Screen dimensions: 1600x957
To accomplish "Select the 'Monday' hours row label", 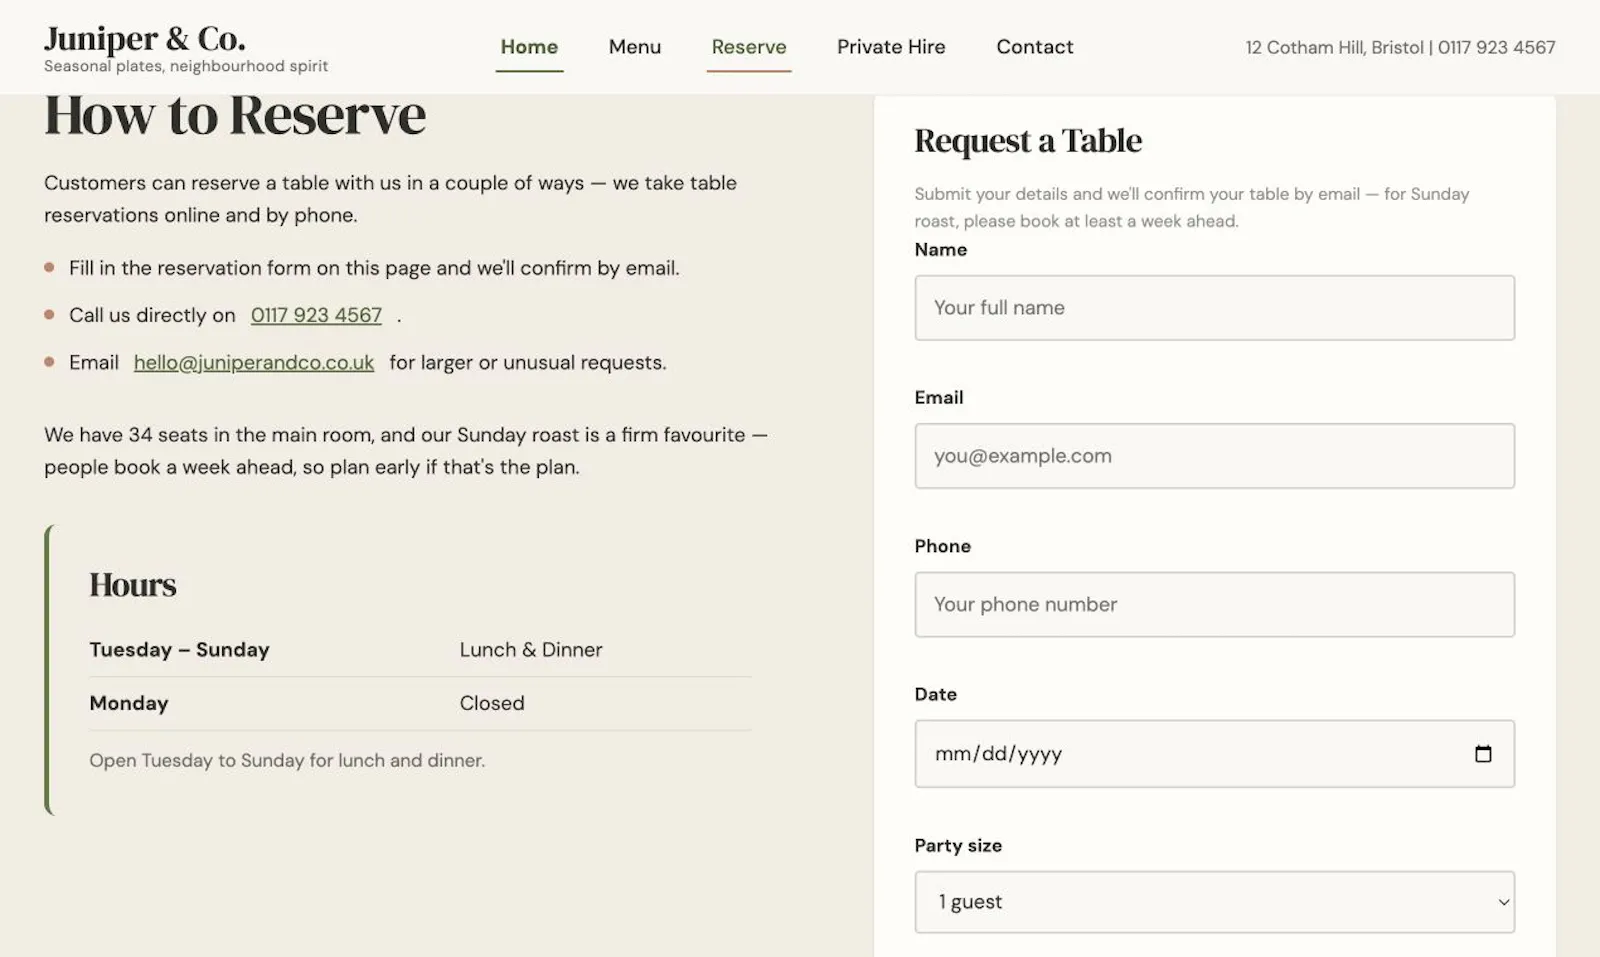I will pyautogui.click(x=129, y=703).
